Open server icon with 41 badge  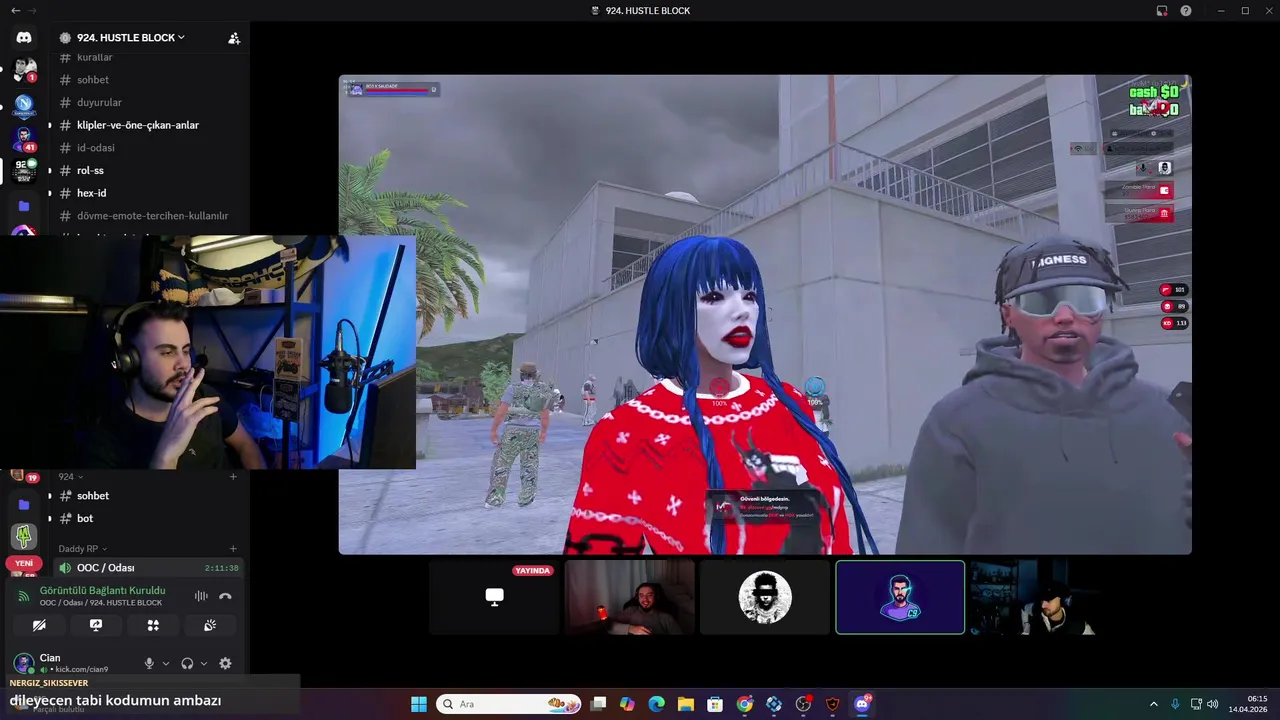pos(24,137)
